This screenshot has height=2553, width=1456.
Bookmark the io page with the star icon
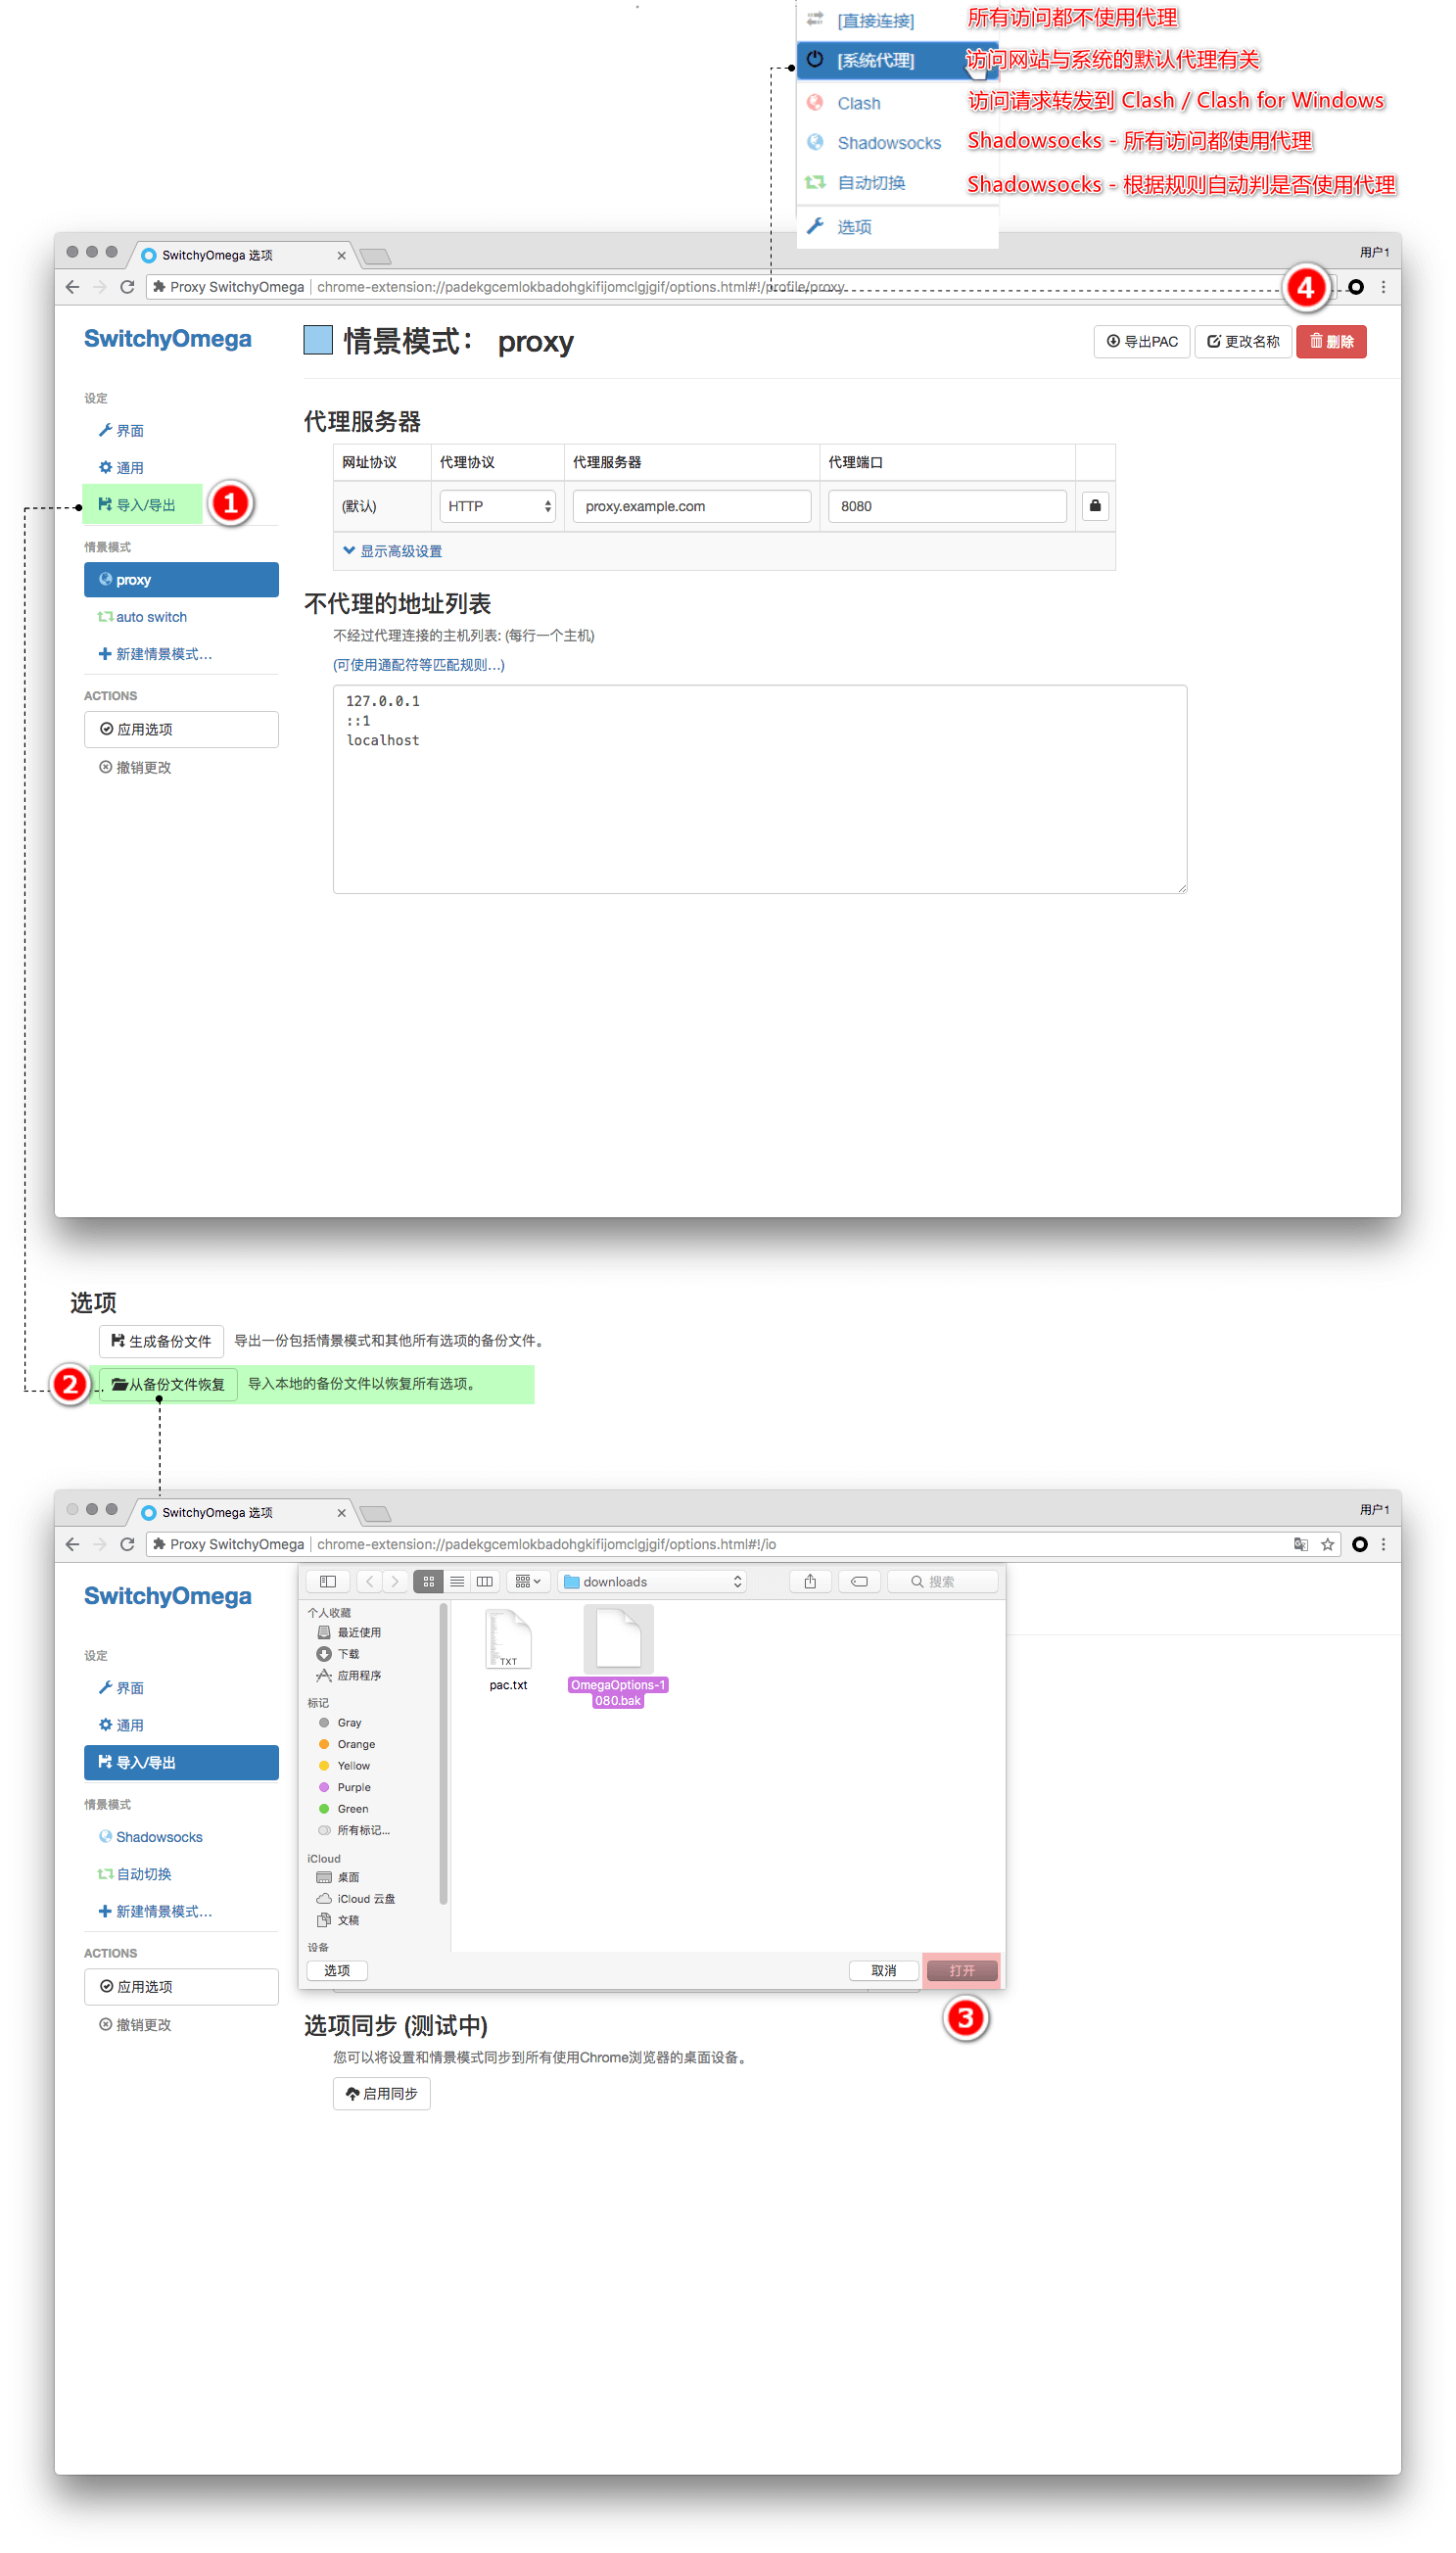1327,1544
